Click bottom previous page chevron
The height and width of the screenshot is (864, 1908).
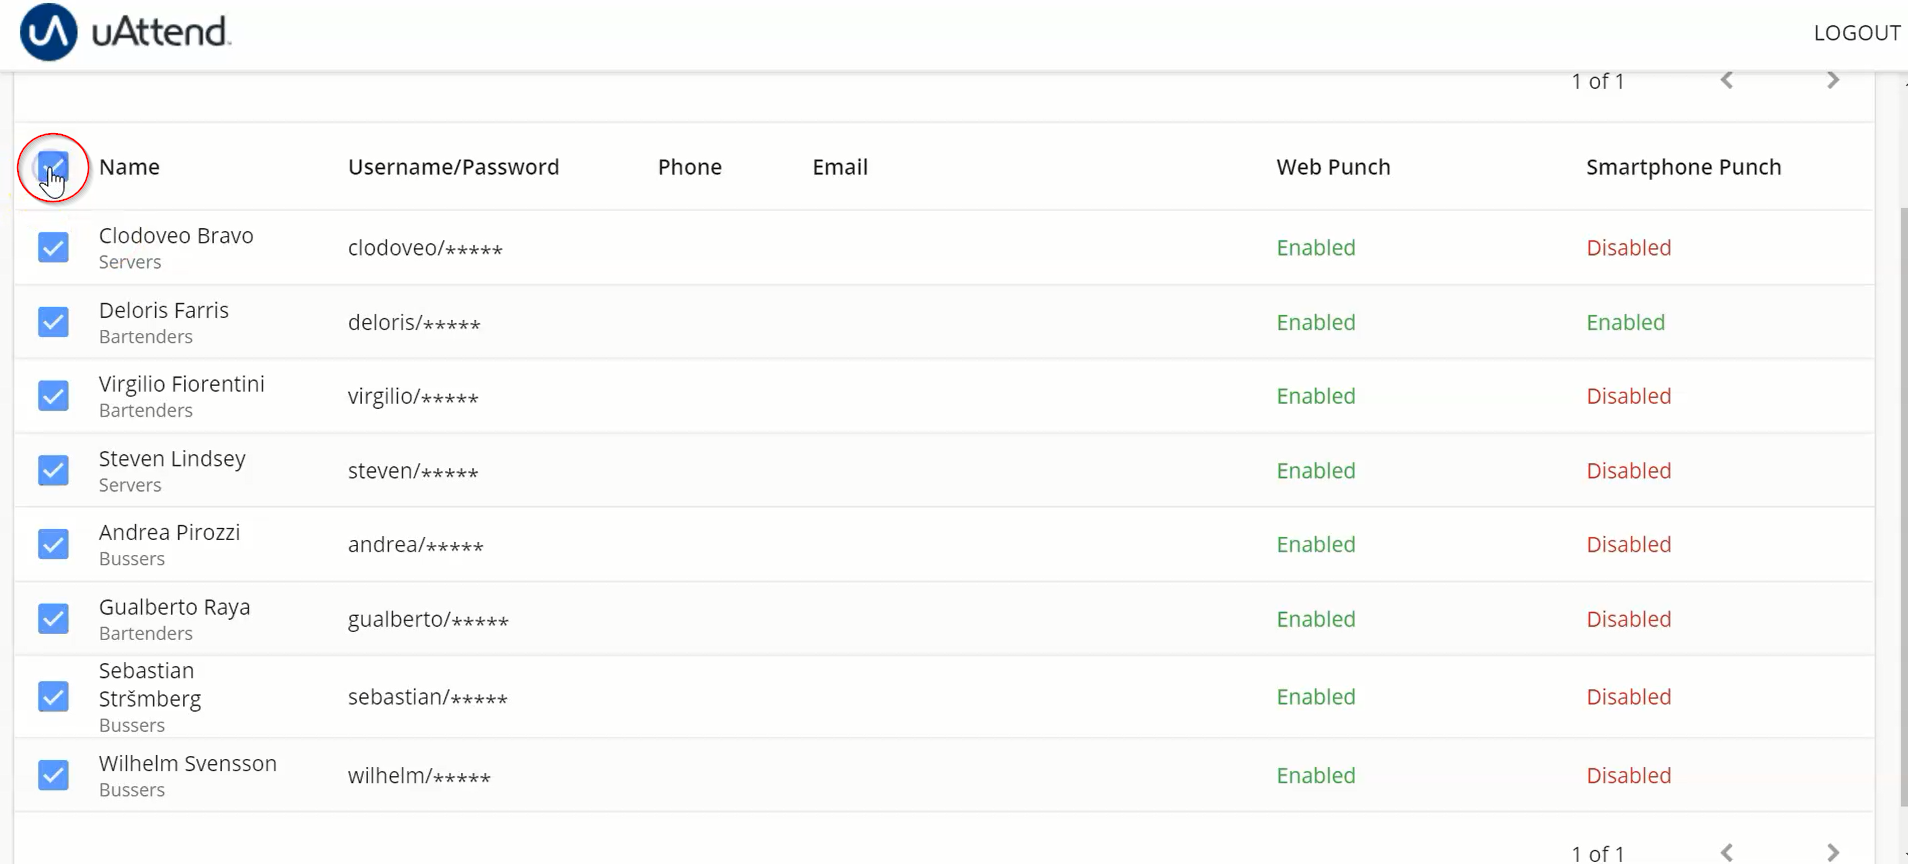[x=1727, y=852]
